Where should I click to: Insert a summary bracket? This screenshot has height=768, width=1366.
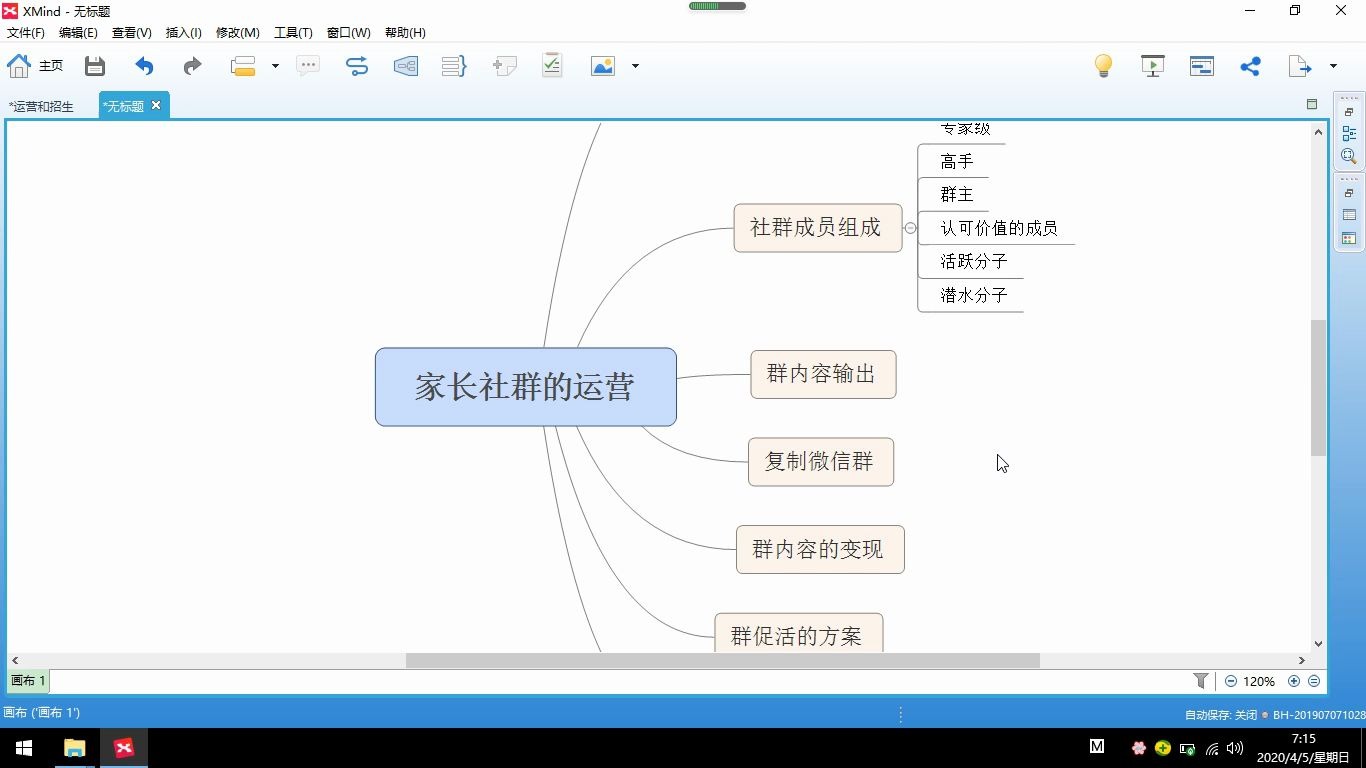pyautogui.click(x=454, y=66)
